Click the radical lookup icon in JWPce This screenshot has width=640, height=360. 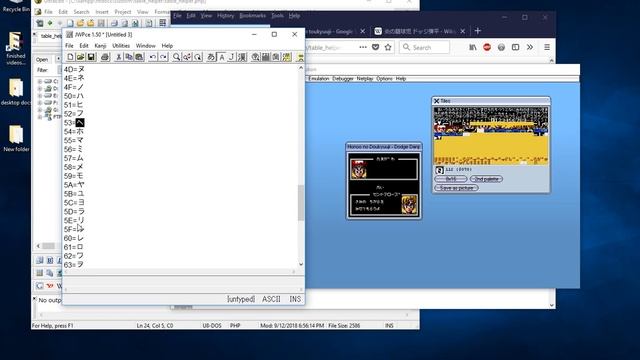(x=266, y=57)
